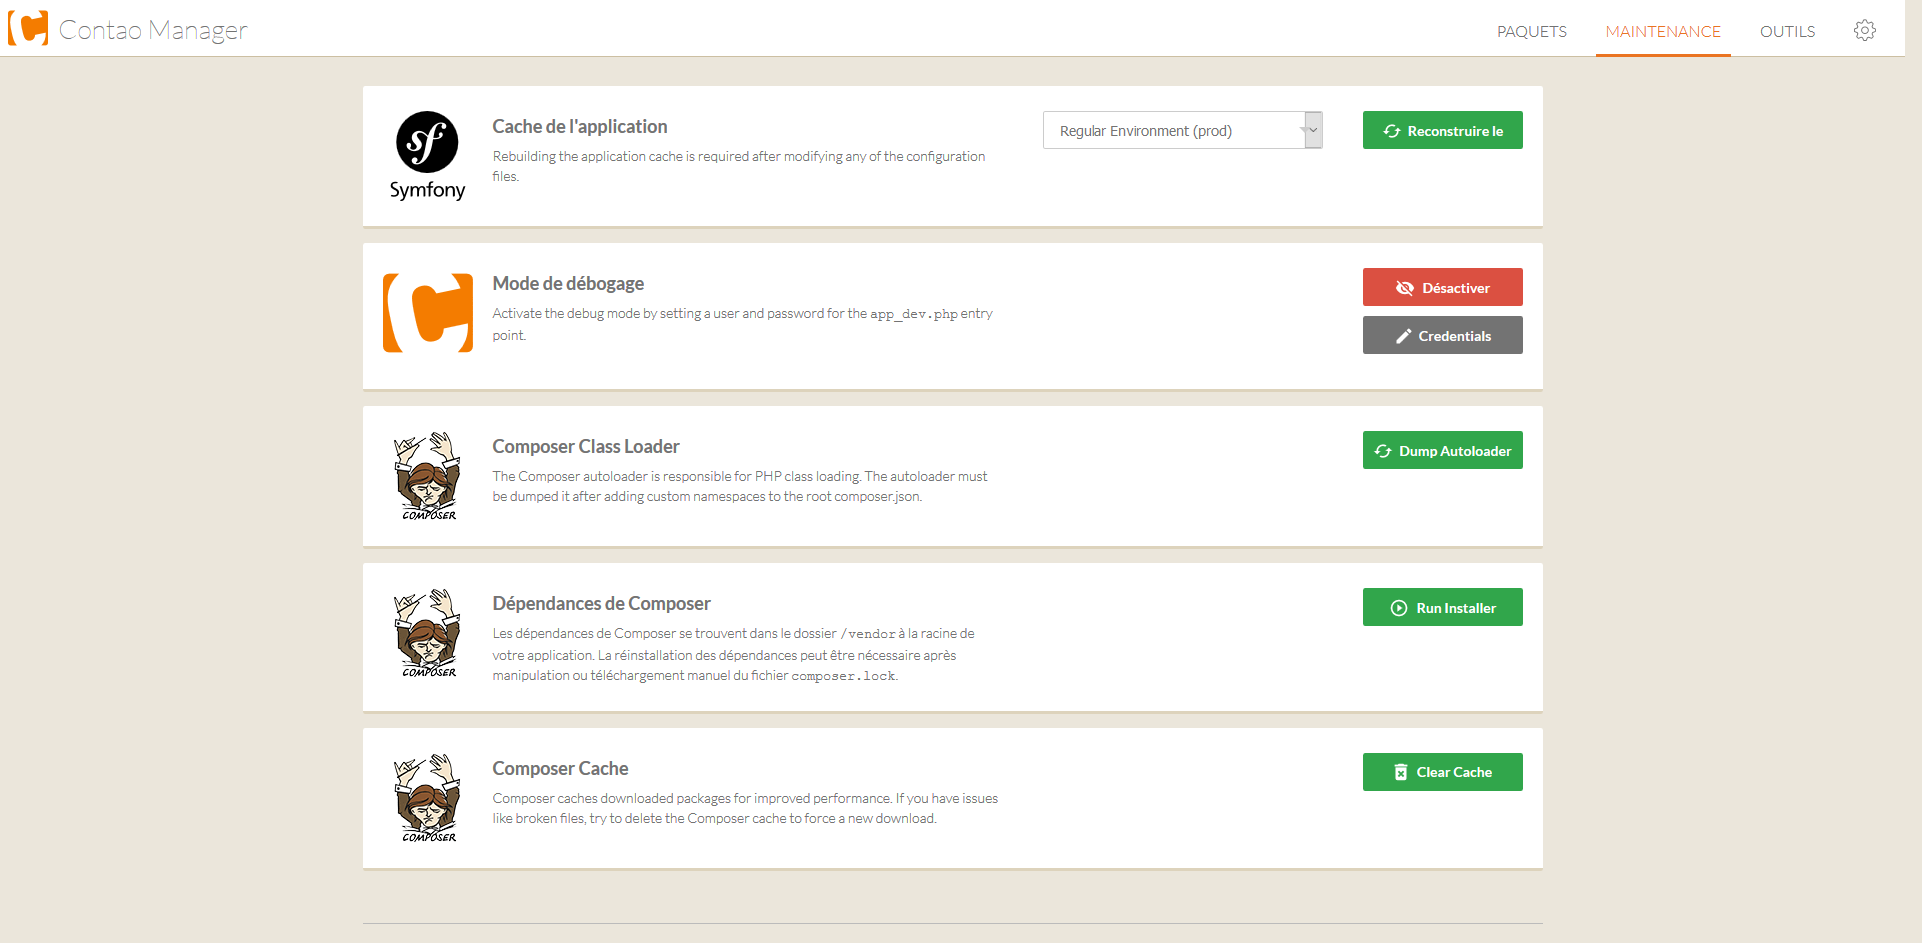Click the Clear Cache button
1922x943 pixels.
pyautogui.click(x=1442, y=772)
